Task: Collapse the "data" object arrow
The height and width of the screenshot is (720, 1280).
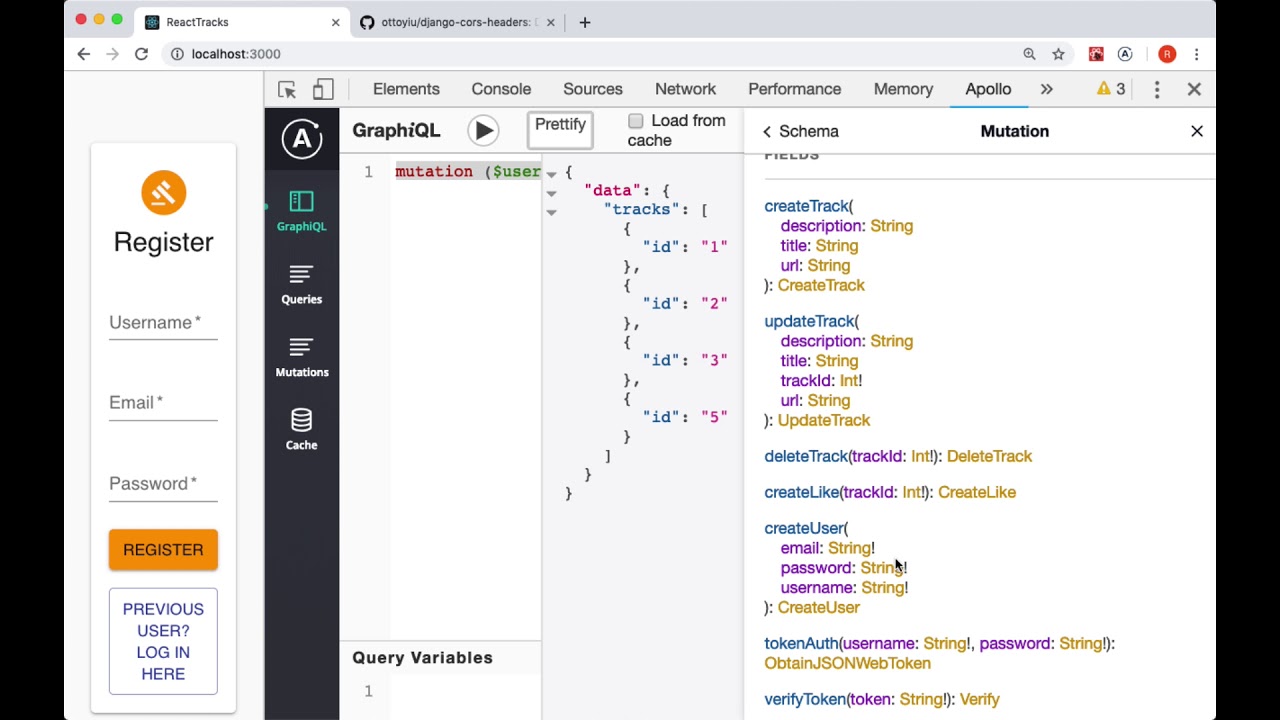Action: pyautogui.click(x=551, y=193)
